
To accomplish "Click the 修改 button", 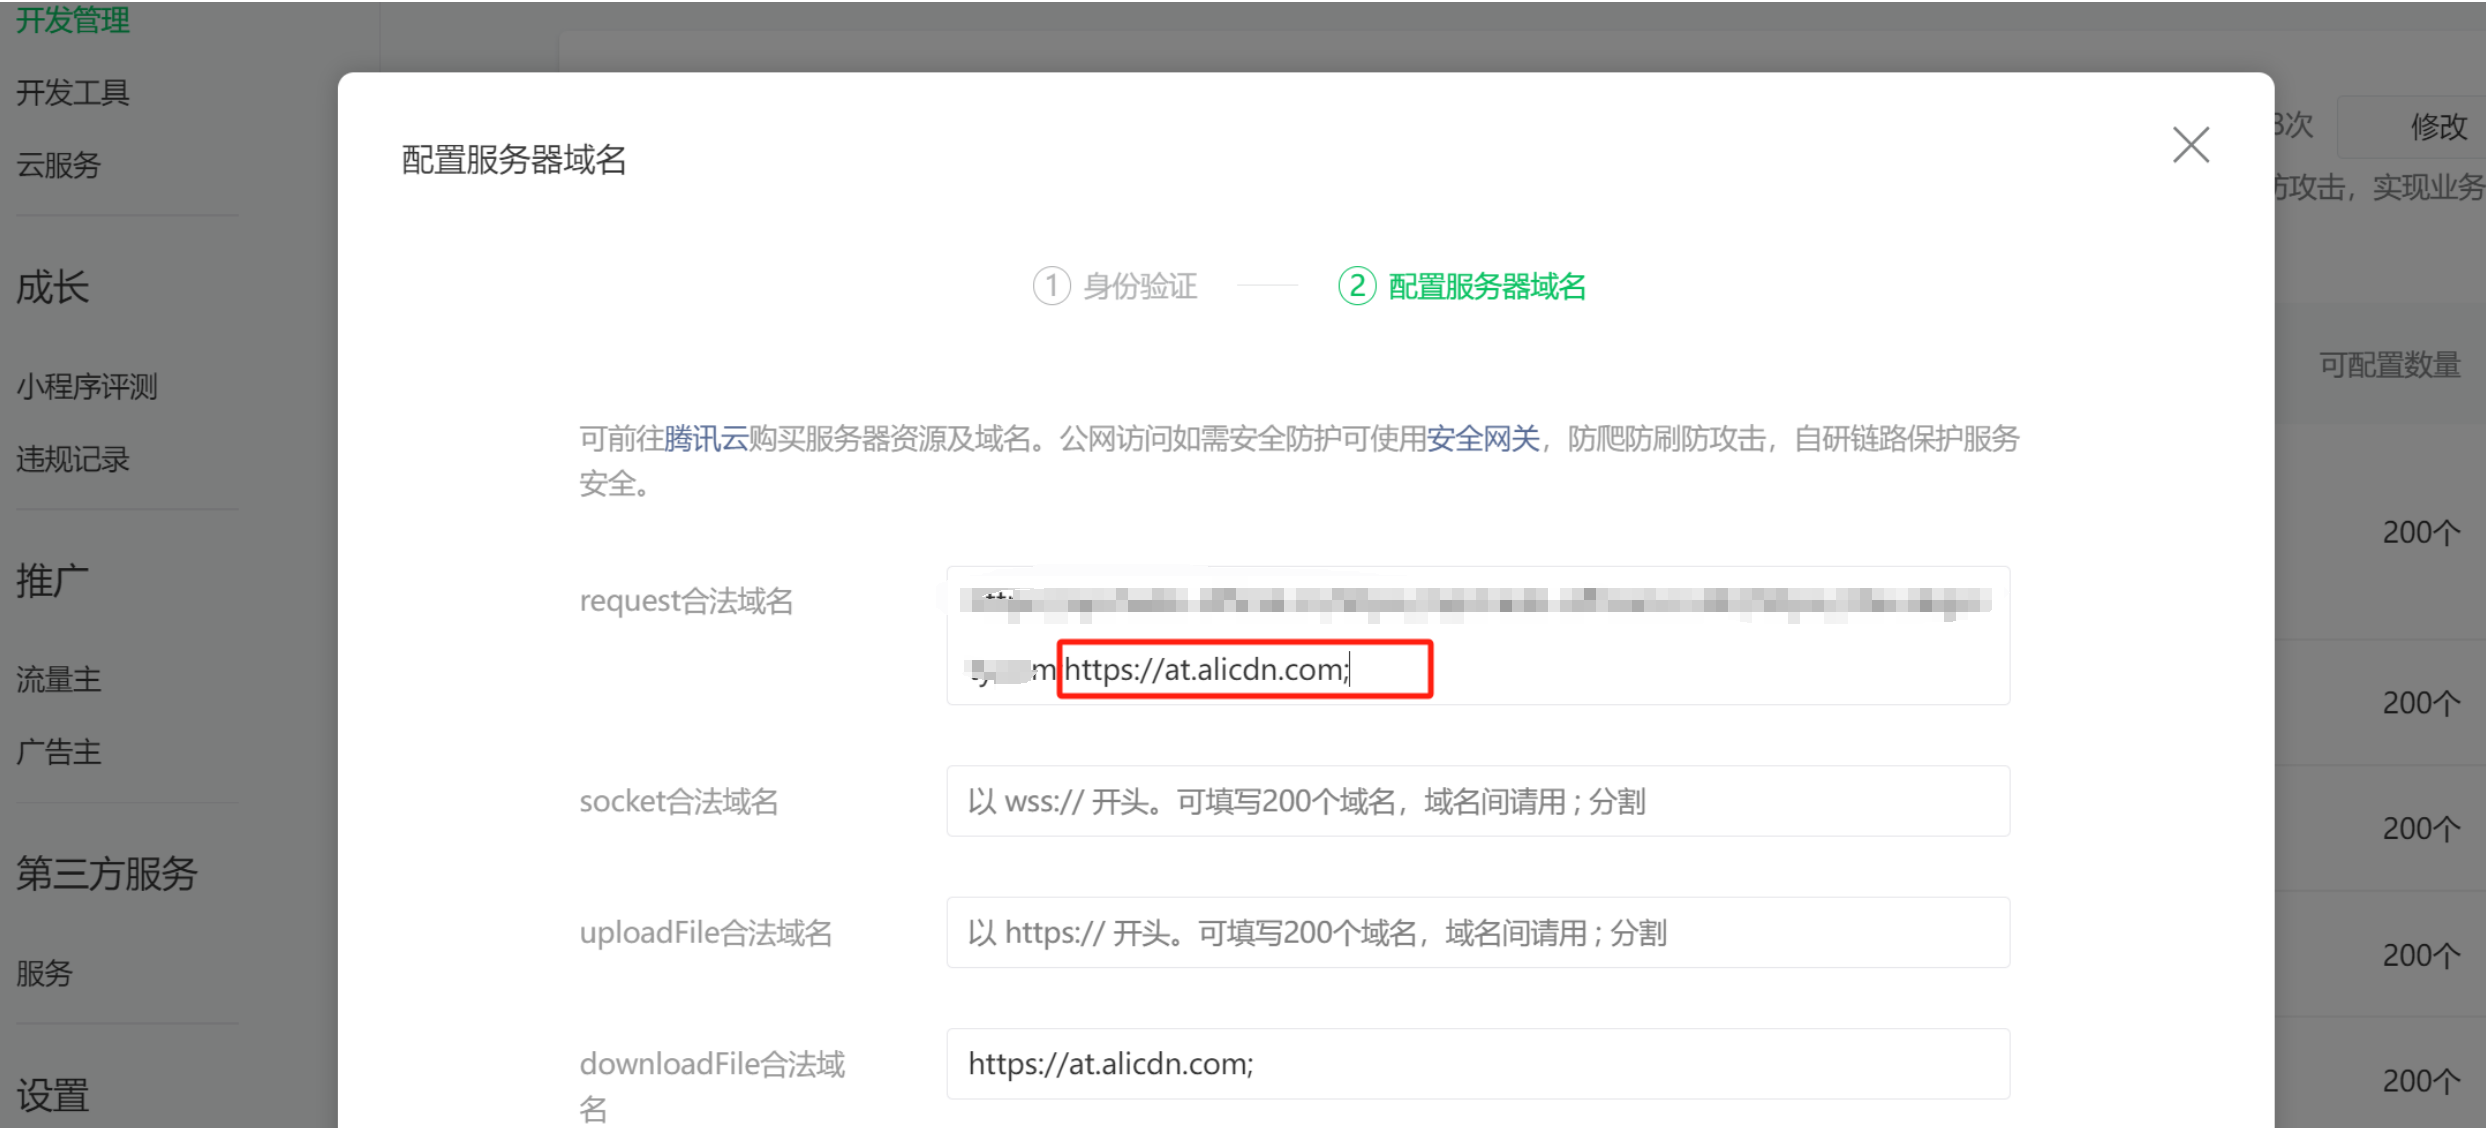I will click(x=2438, y=127).
